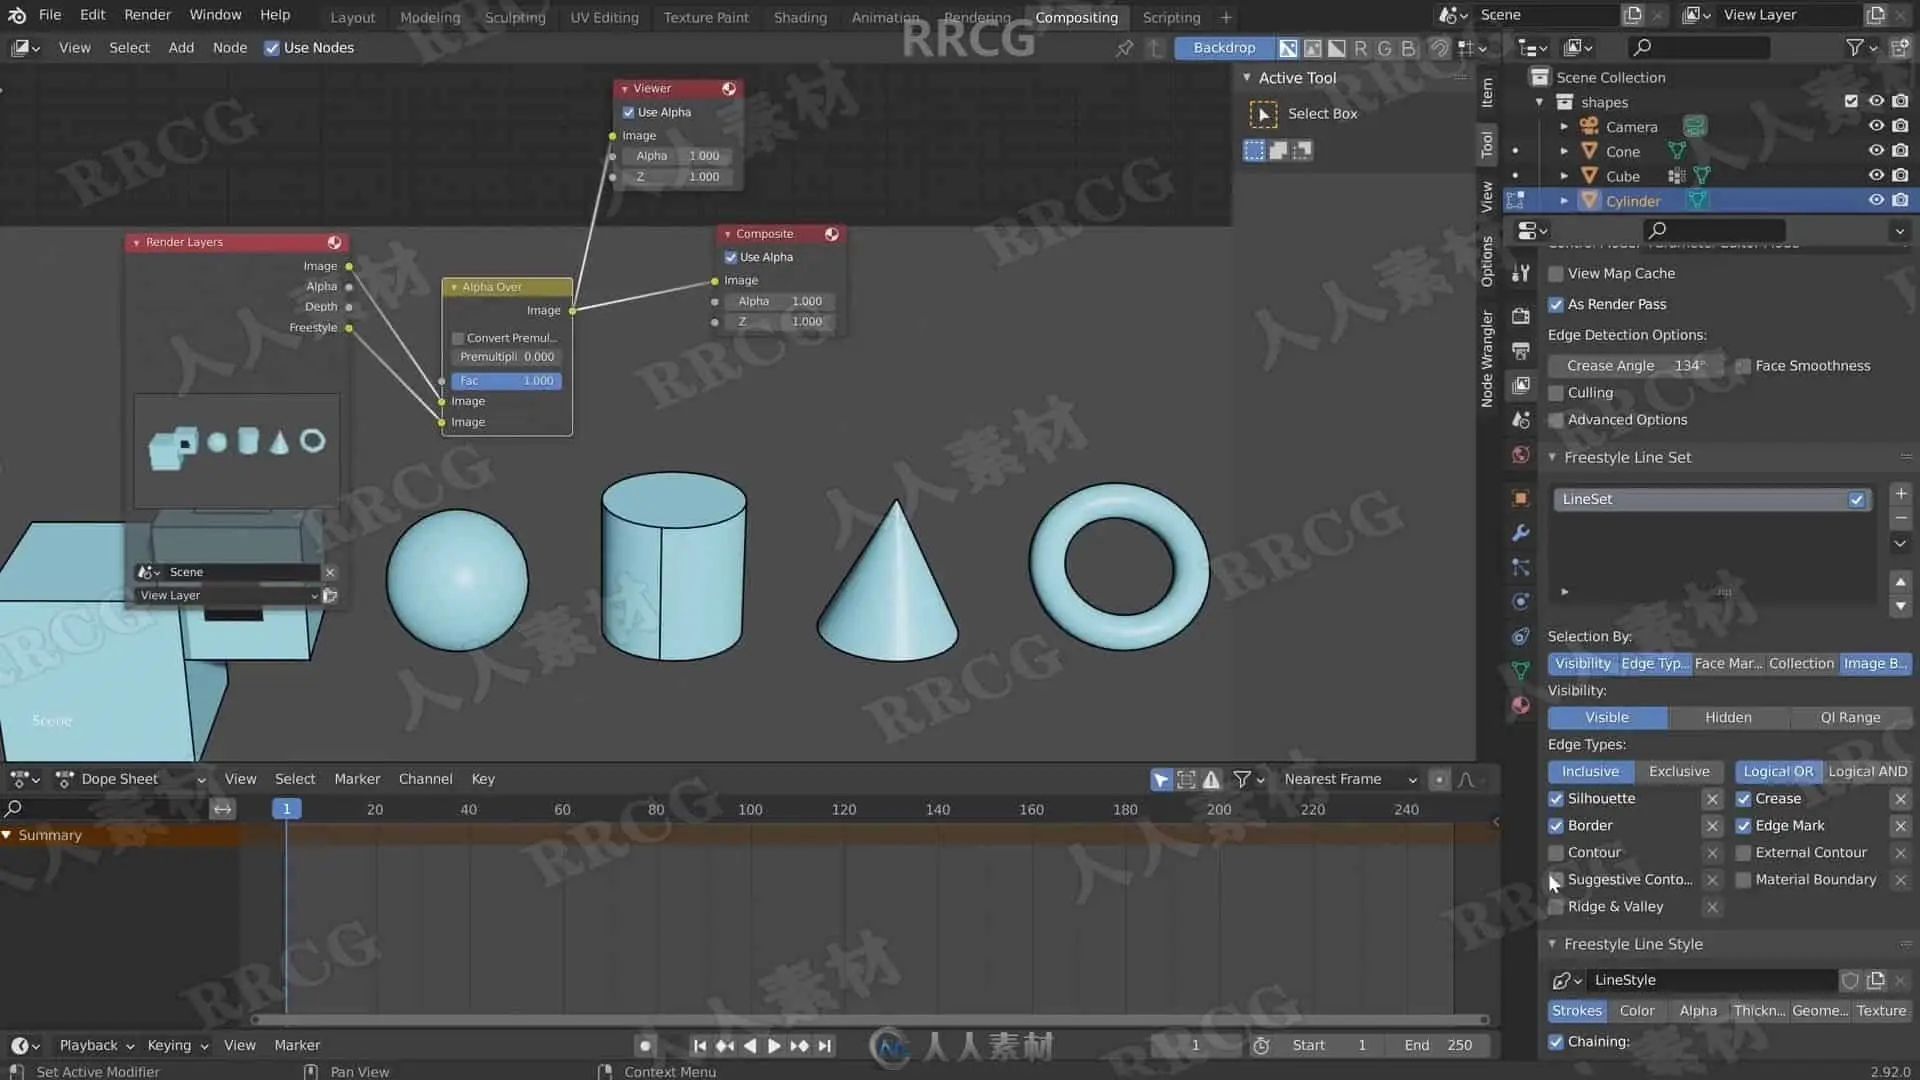Open the Render menu

(147, 15)
